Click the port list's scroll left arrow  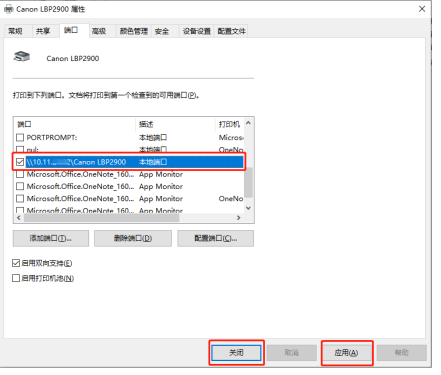pyautogui.click(x=19, y=218)
